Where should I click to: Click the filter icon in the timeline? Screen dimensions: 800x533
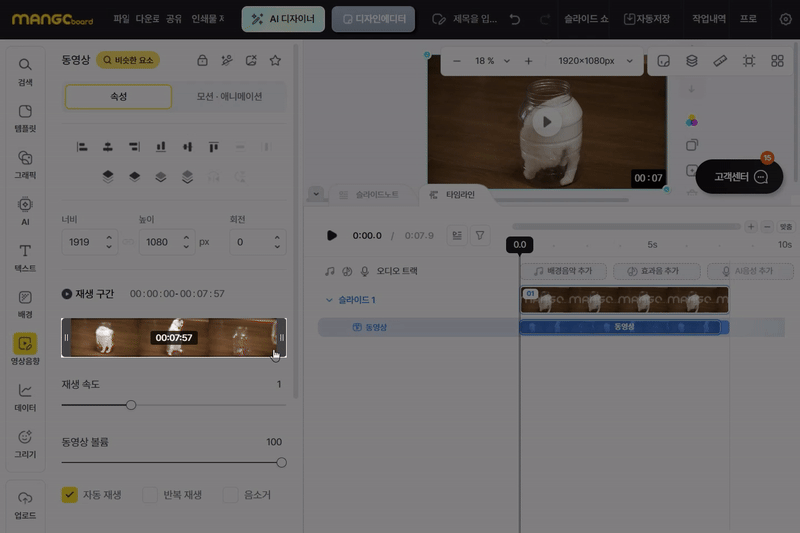pos(480,236)
